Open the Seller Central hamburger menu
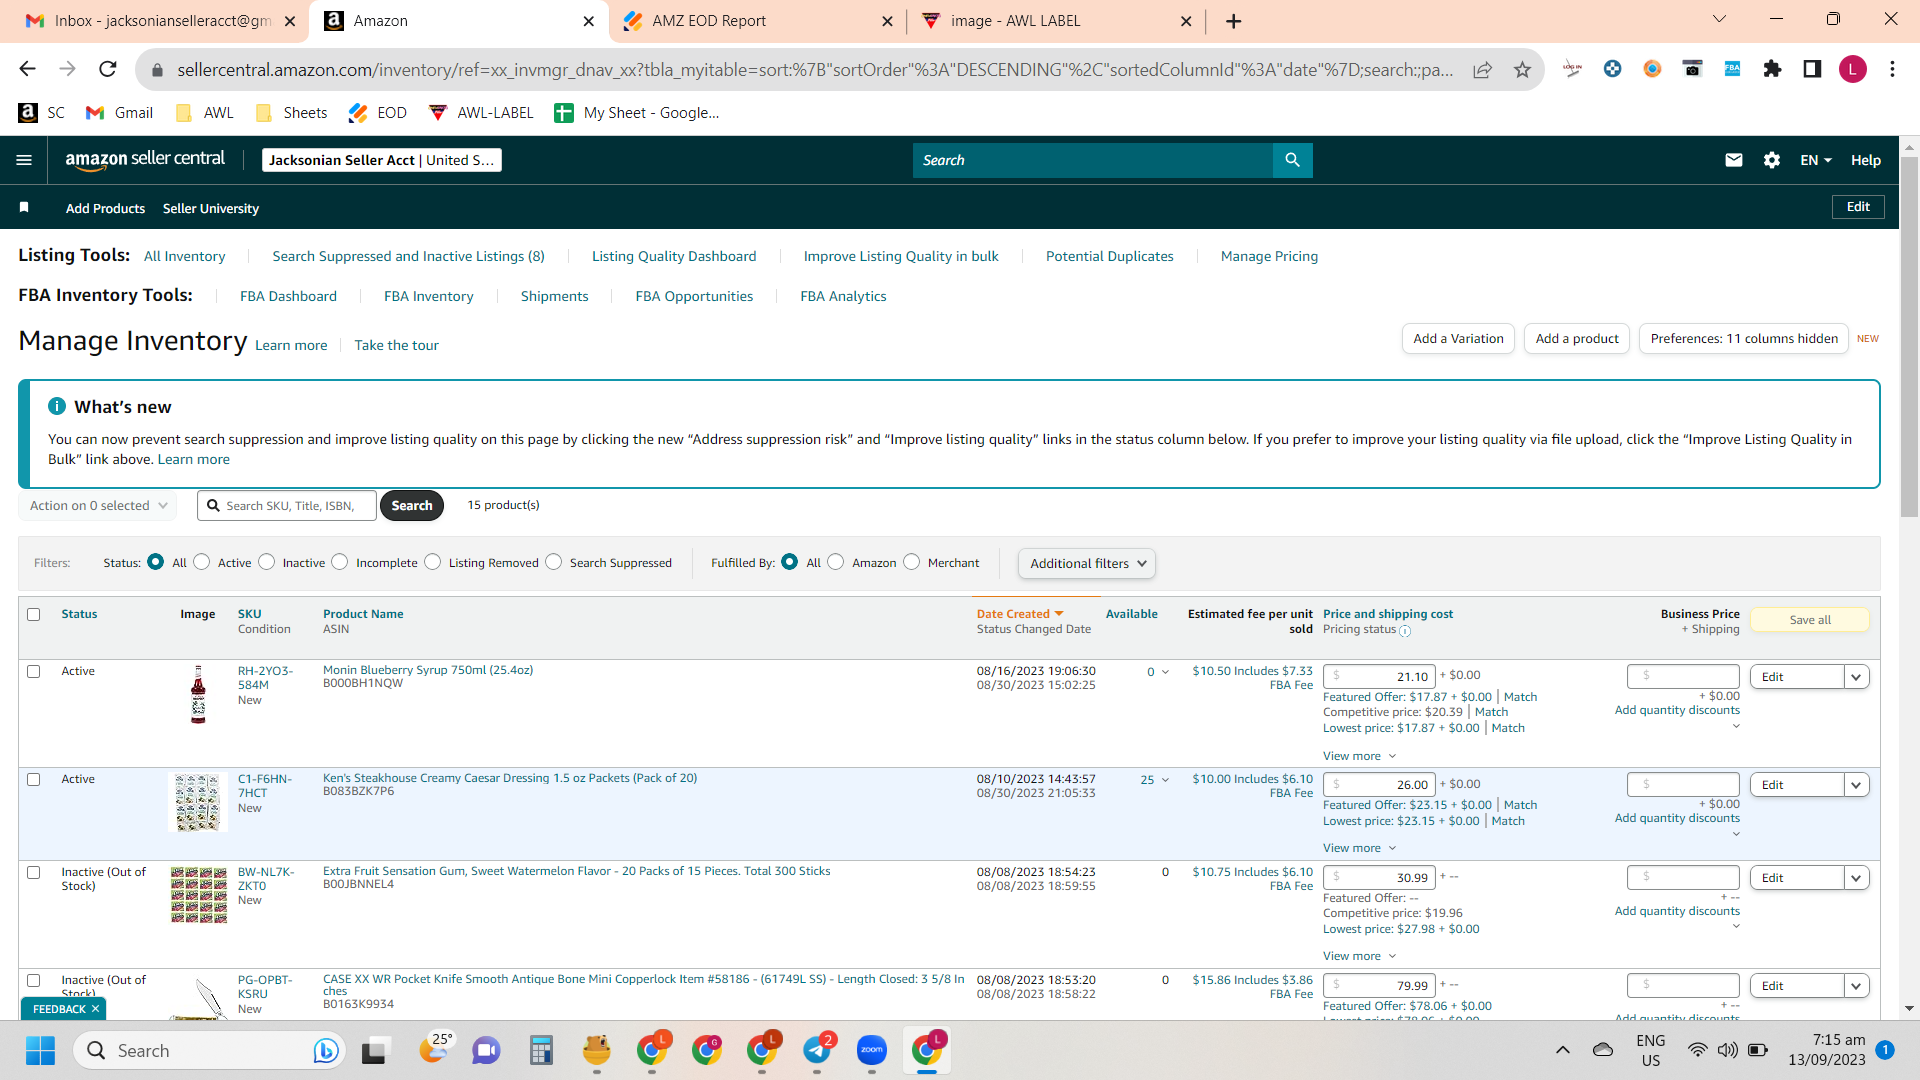Screen dimensions: 1920x1080 (x=24, y=160)
